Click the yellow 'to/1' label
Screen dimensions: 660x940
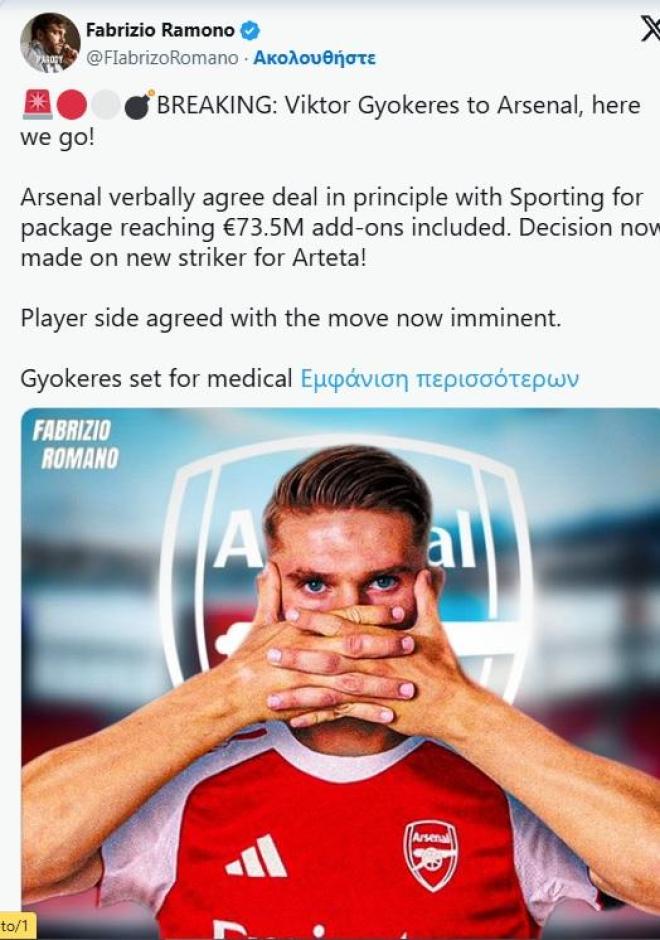(17, 926)
